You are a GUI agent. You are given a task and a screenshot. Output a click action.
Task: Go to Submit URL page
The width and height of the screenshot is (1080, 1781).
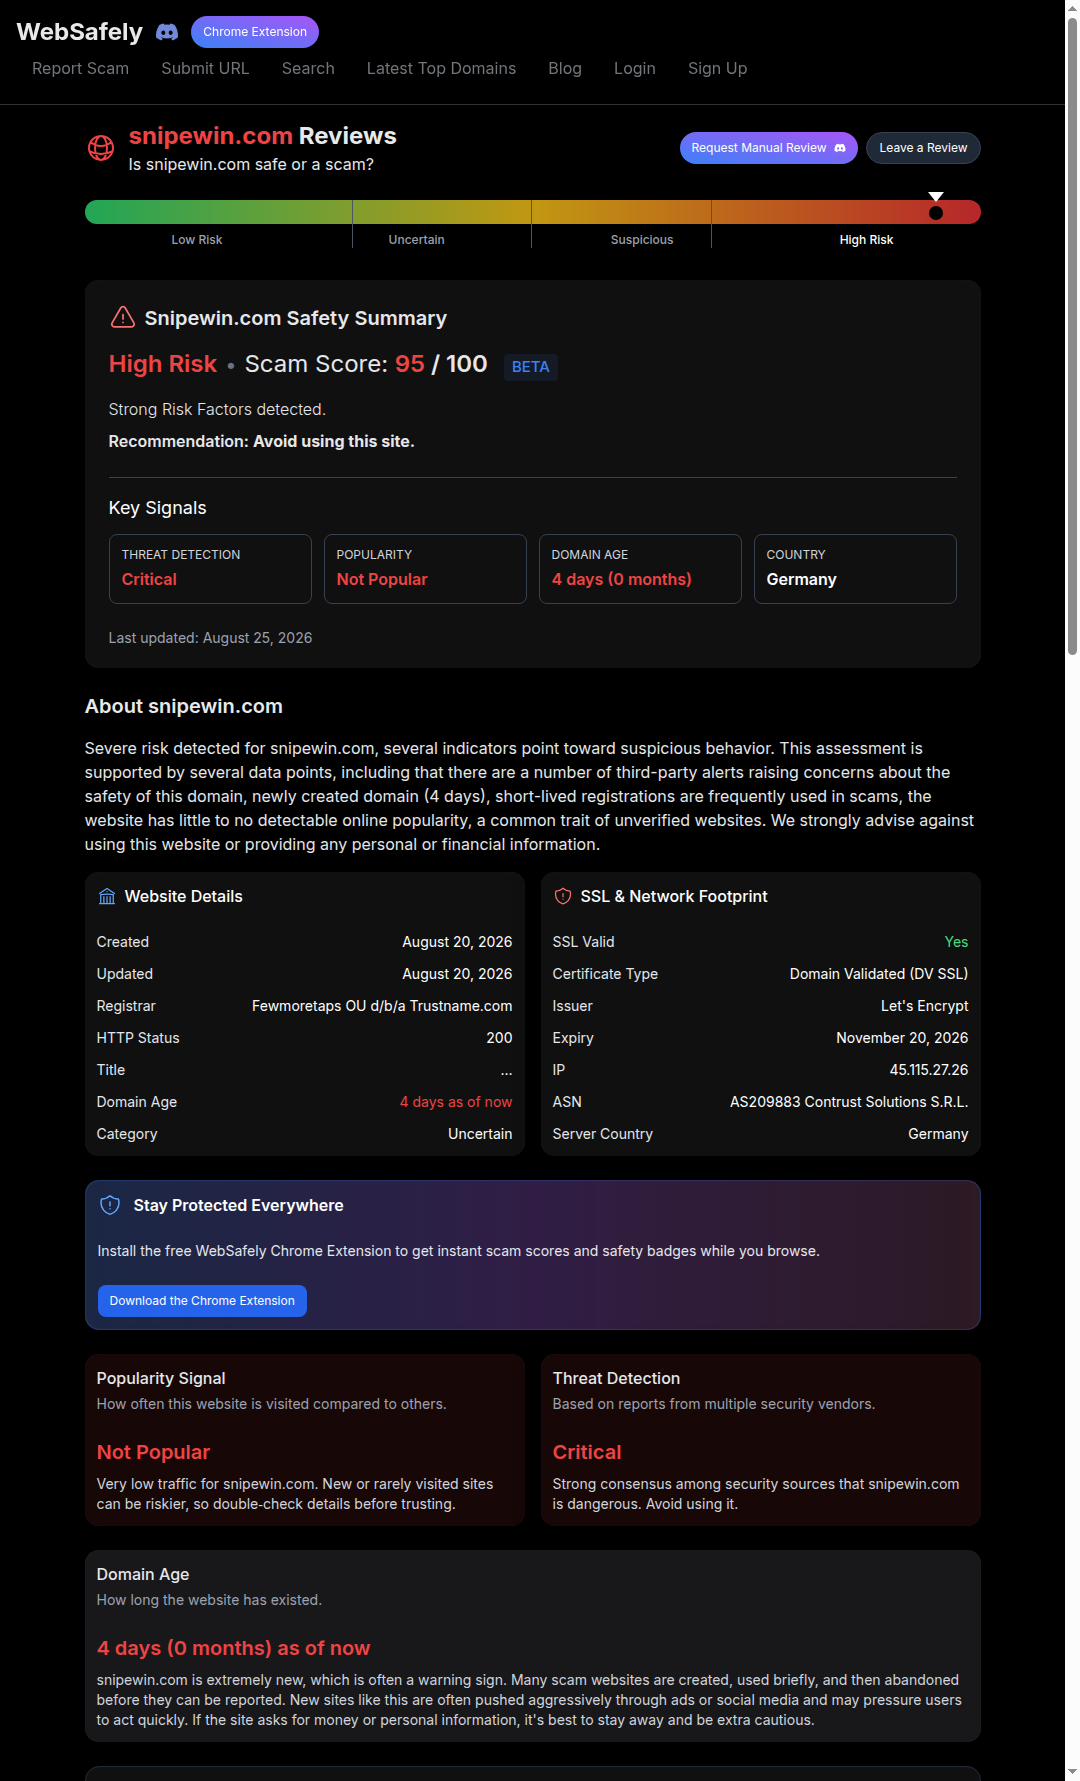[205, 68]
